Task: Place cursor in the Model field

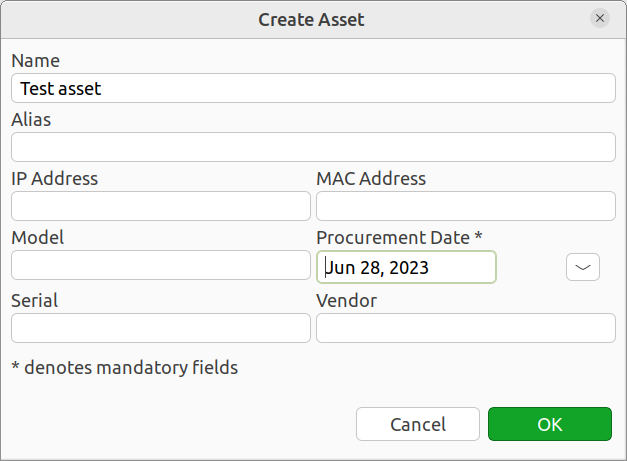Action: (161, 265)
